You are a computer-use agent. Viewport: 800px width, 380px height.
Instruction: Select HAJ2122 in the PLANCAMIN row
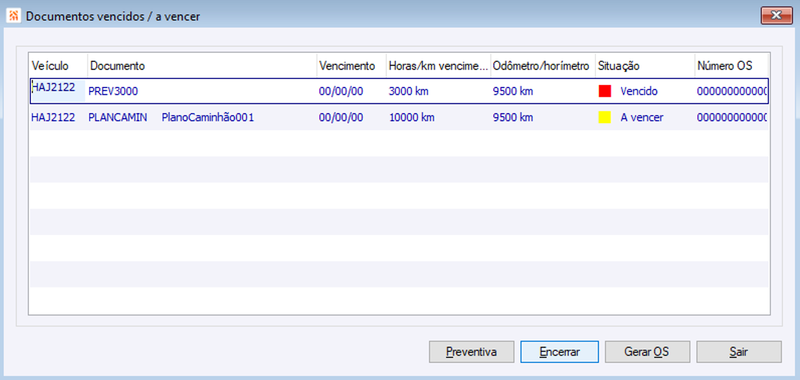[53, 118]
